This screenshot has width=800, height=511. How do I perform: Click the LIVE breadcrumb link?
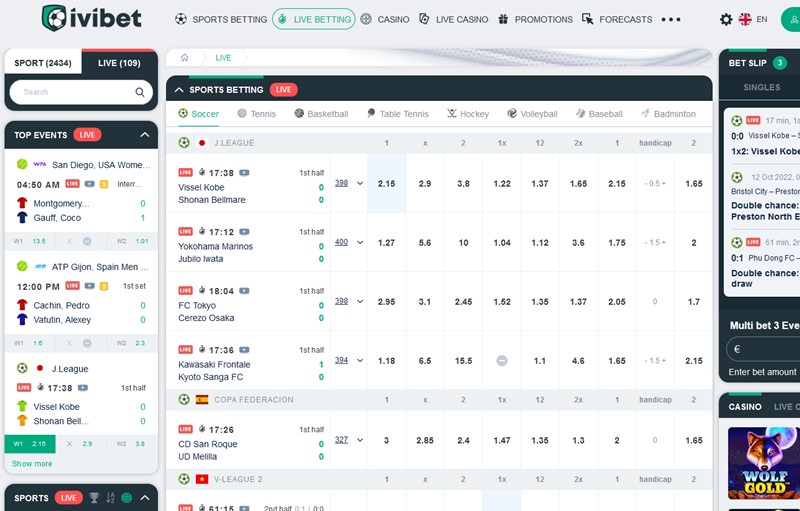point(223,58)
